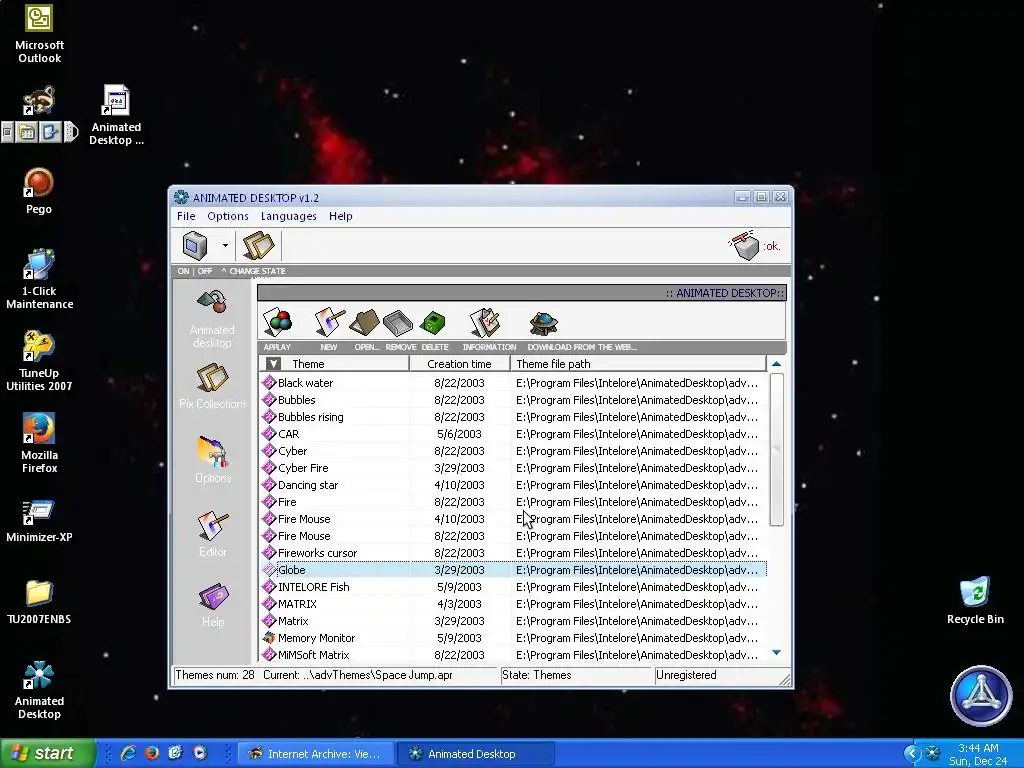Click the sort arrow beside Theme header
The image size is (1024, 768).
point(273,364)
